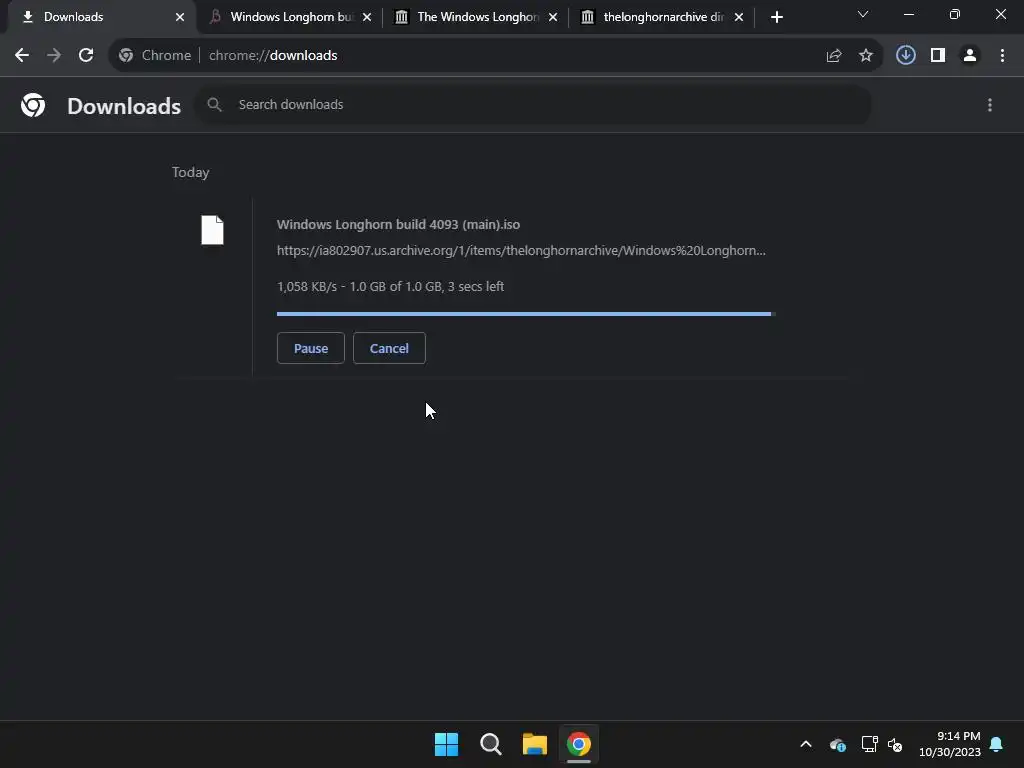Viewport: 1024px width, 768px height.
Task: Click the Chrome logo beside Downloads heading
Action: (33, 105)
